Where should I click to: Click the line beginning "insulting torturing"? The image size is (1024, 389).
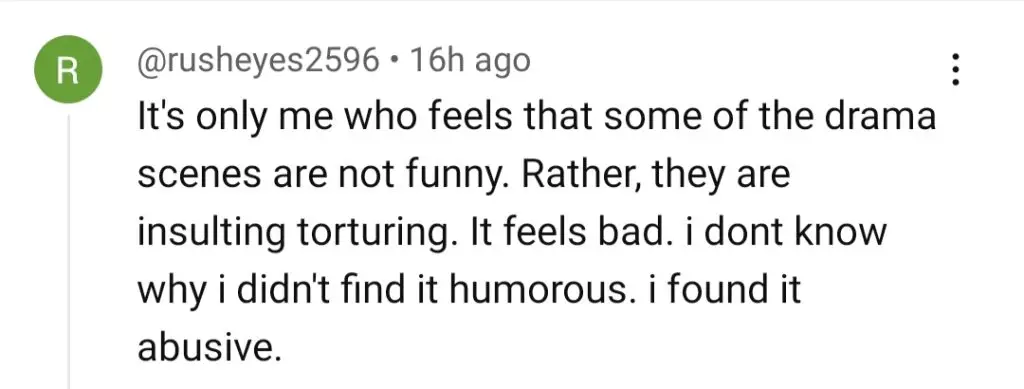pyautogui.click(x=512, y=233)
